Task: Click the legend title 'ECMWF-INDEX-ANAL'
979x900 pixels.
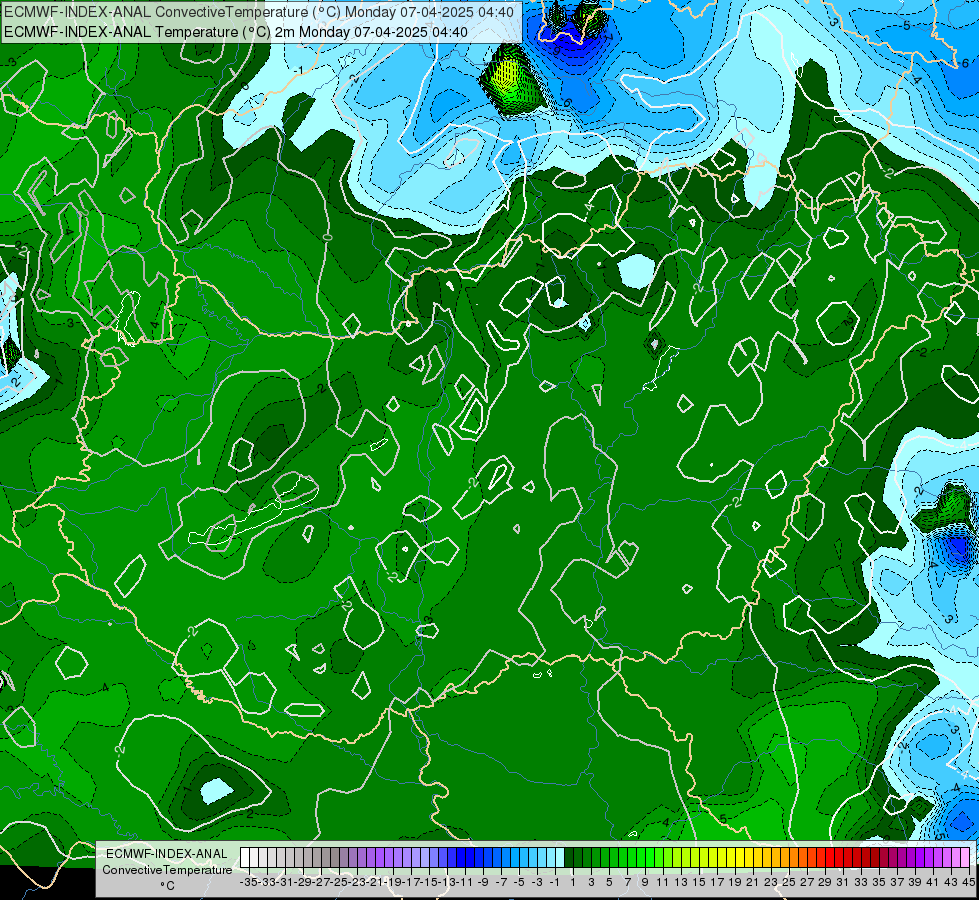Action: 167,854
